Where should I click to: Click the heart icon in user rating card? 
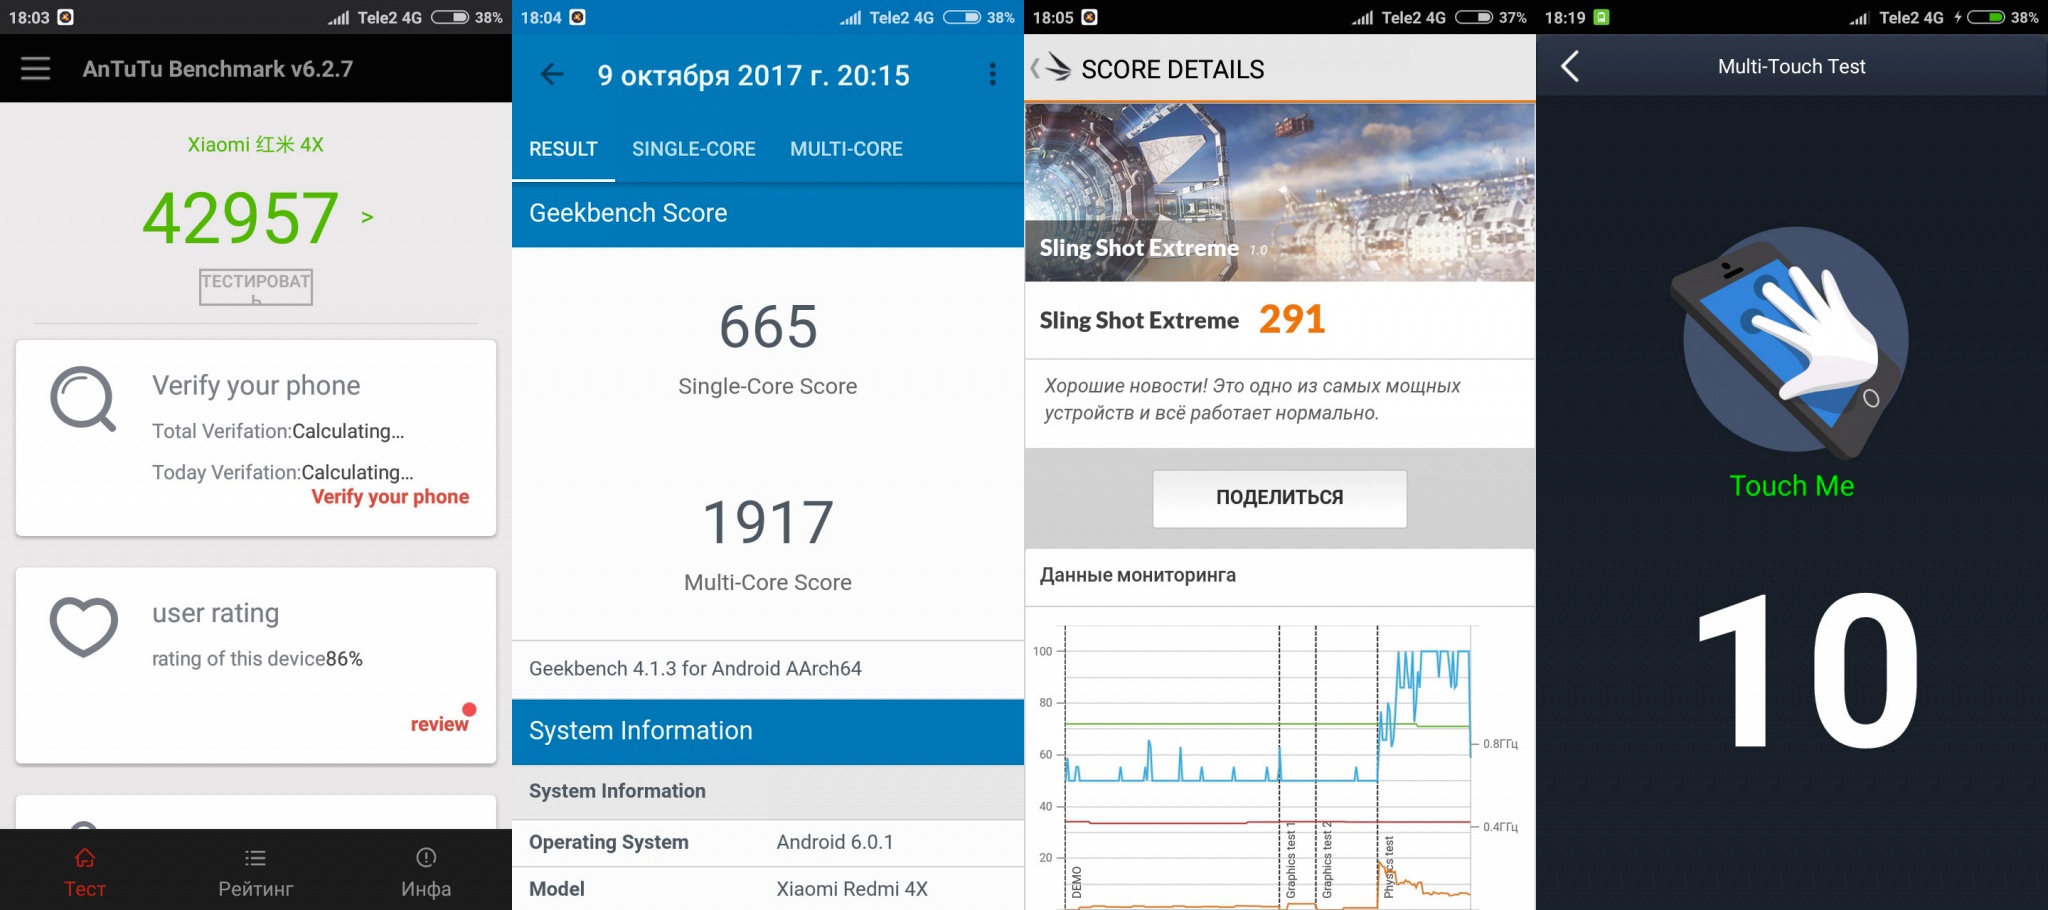point(84,627)
